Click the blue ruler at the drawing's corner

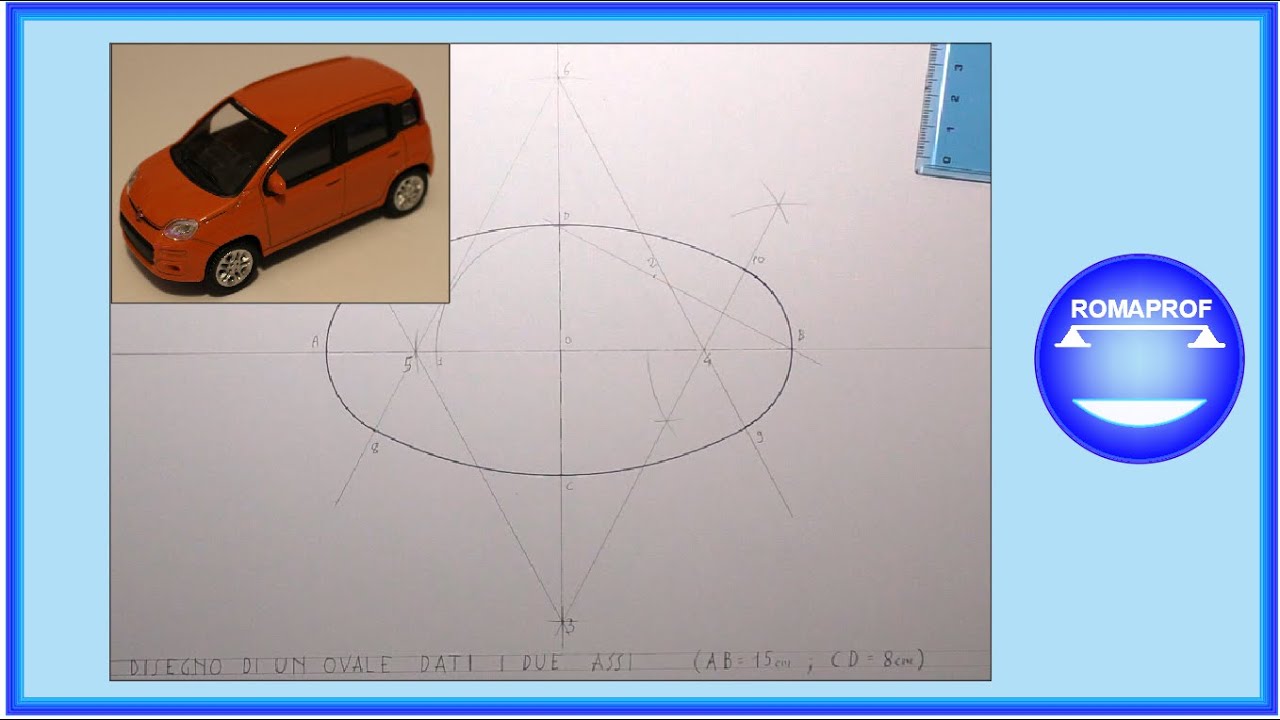954,111
